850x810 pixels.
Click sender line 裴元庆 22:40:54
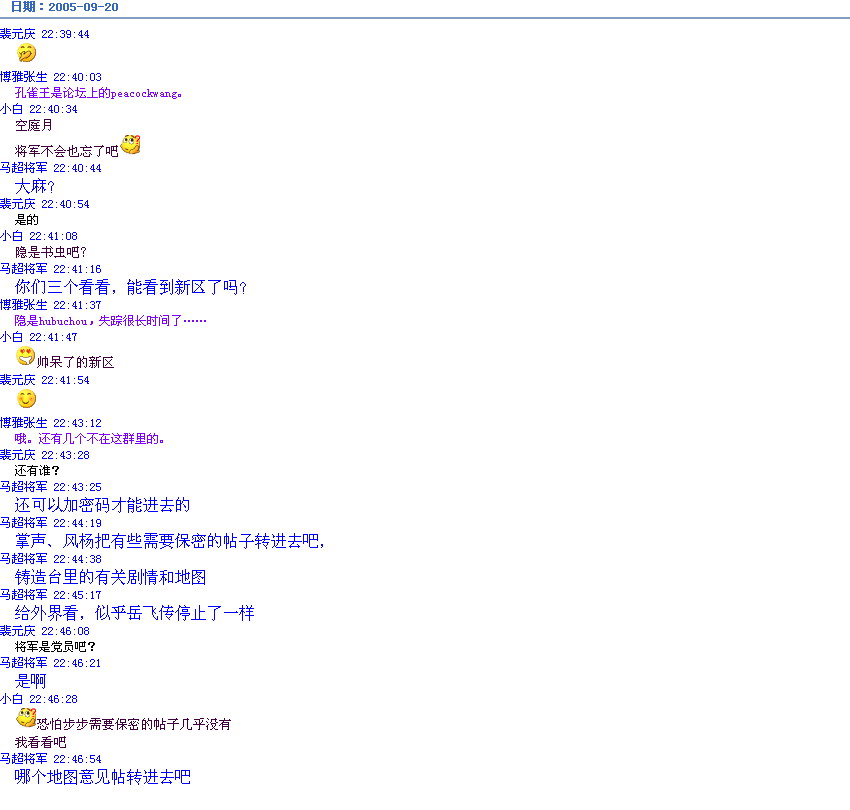[45, 204]
